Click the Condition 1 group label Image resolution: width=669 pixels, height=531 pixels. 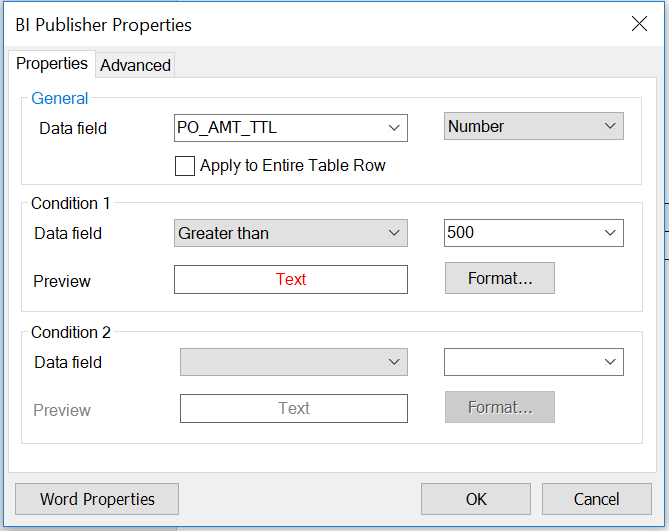(x=71, y=203)
